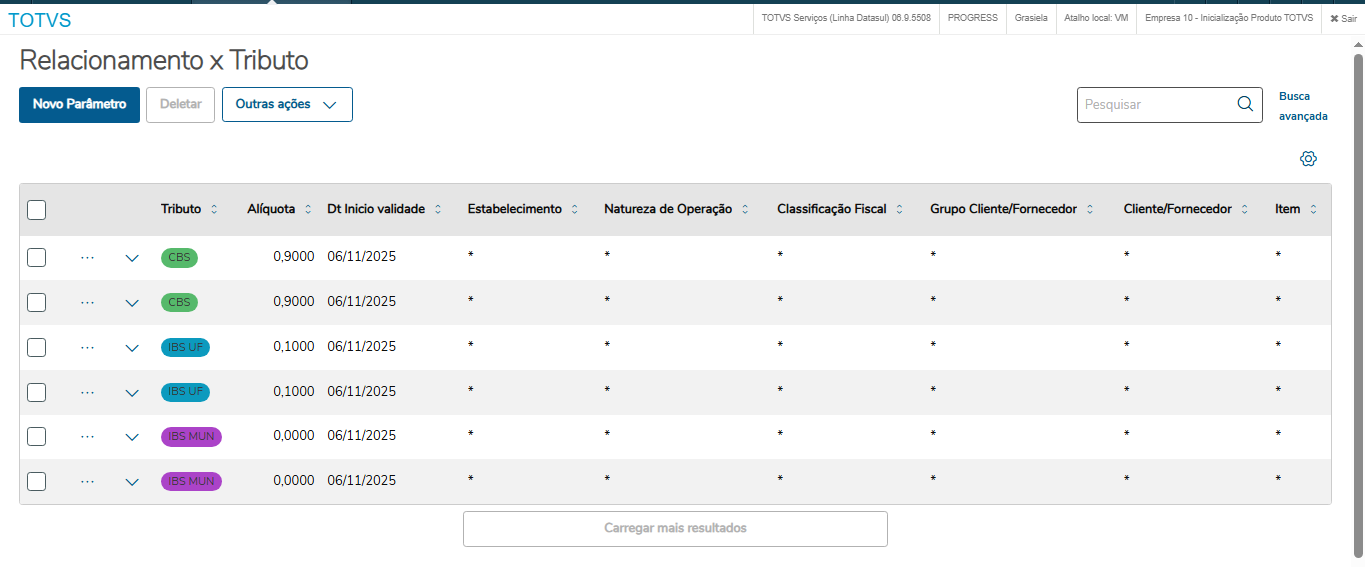Sort by the Item column arrows
The image size is (1365, 567).
point(1313,209)
